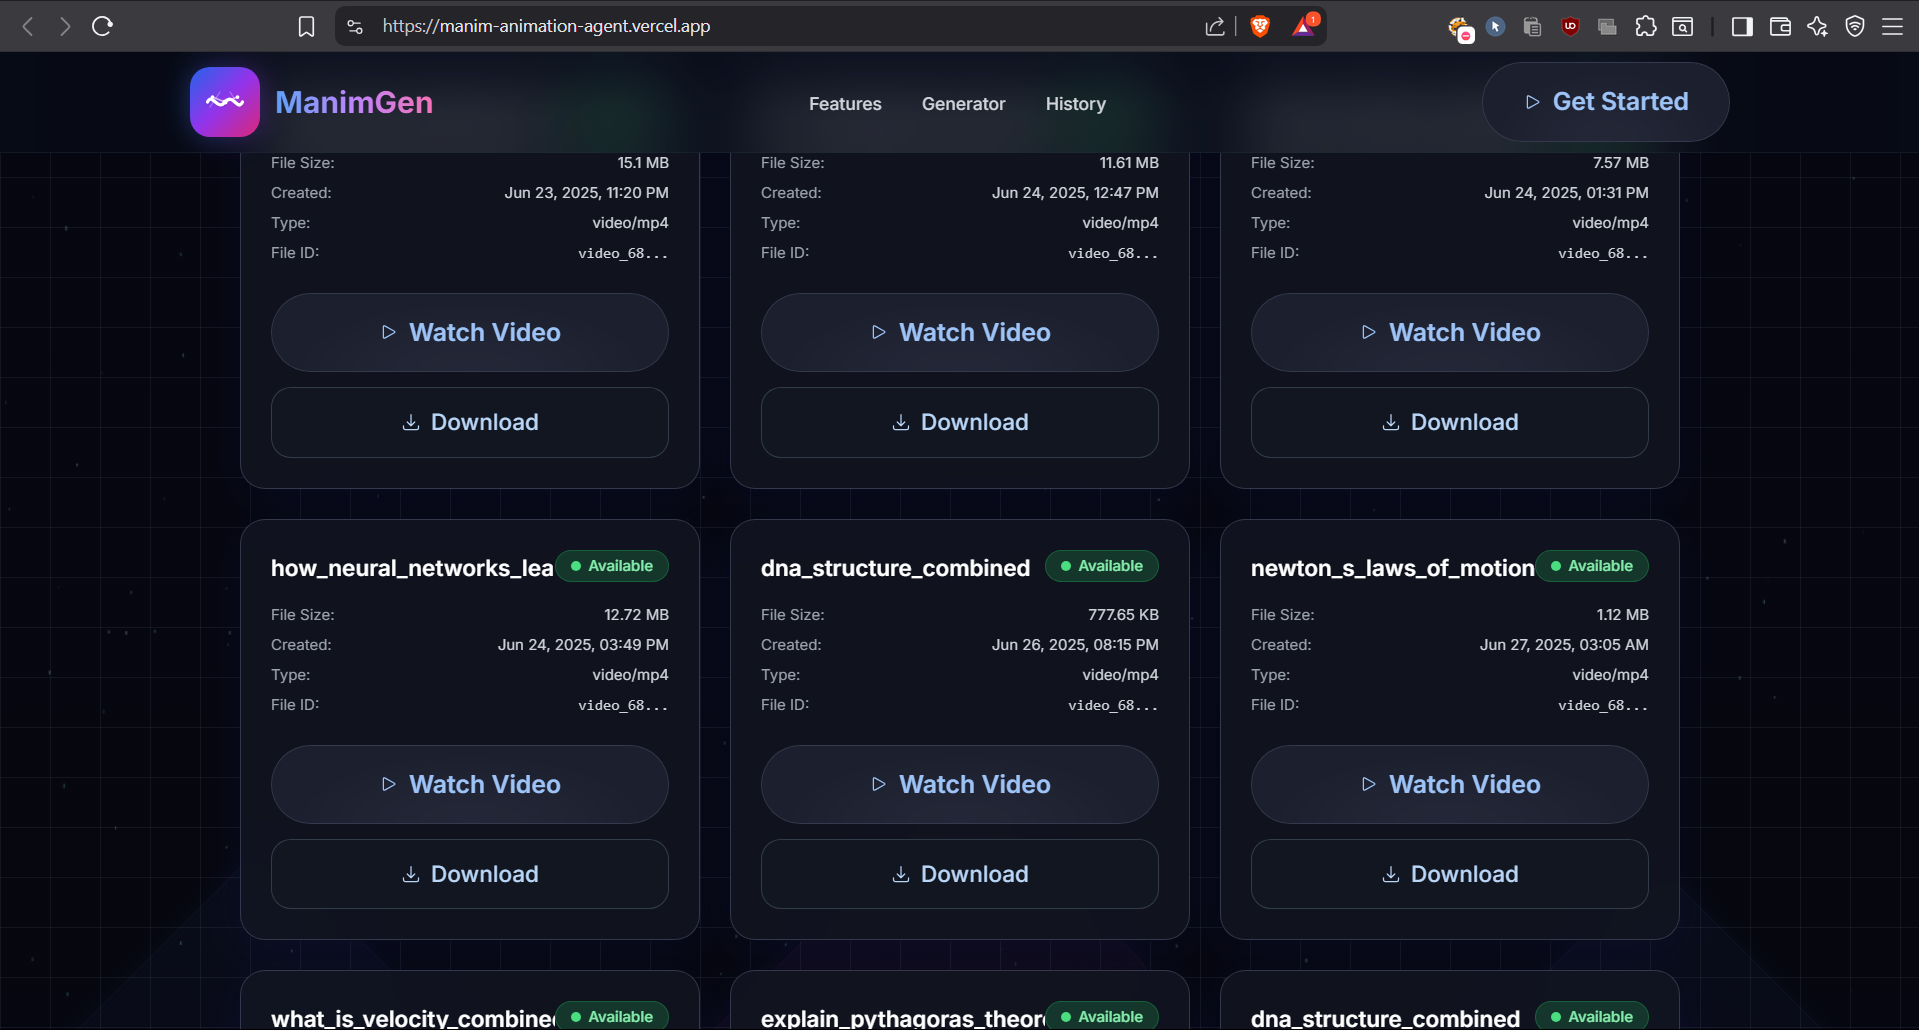The height and width of the screenshot is (1030, 1919).
Task: Click the 1.12 MB file size value
Action: (1622, 615)
